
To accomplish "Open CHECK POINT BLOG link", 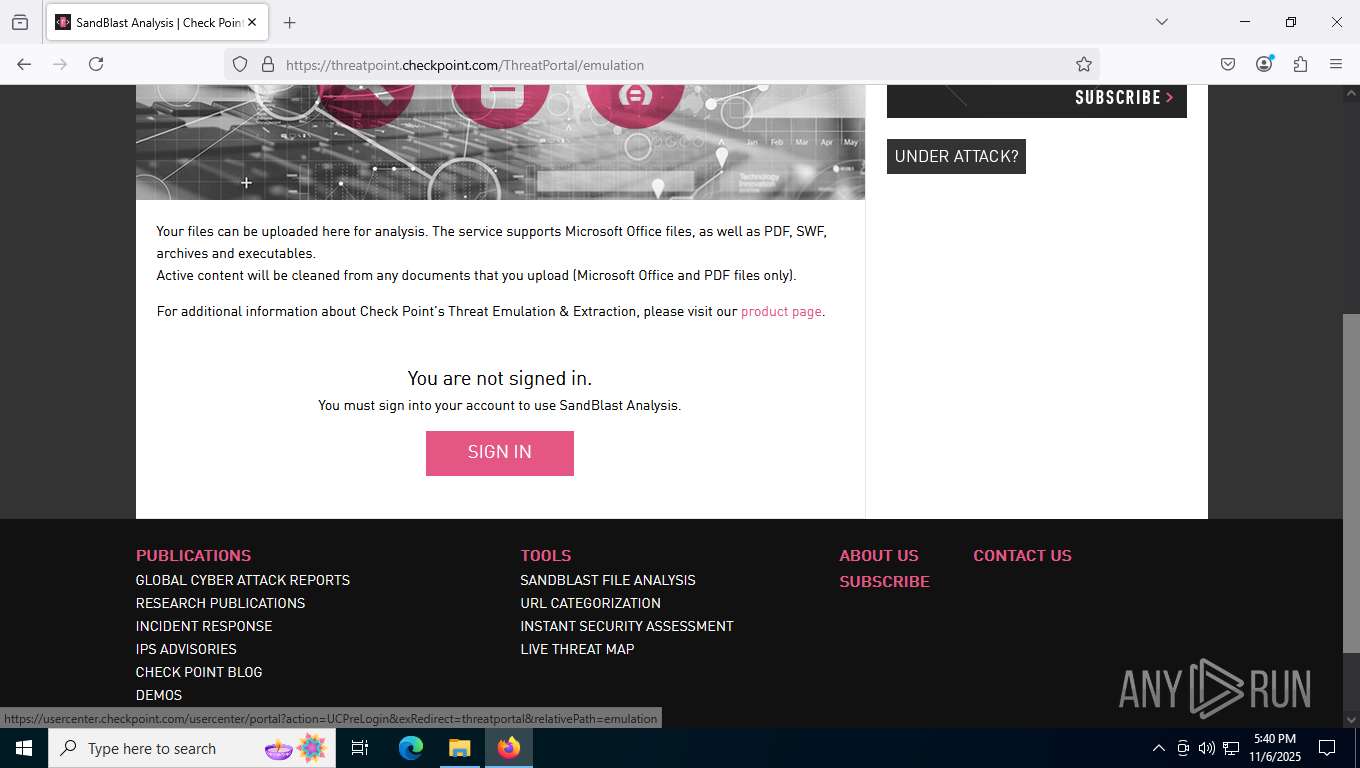I will [x=199, y=672].
